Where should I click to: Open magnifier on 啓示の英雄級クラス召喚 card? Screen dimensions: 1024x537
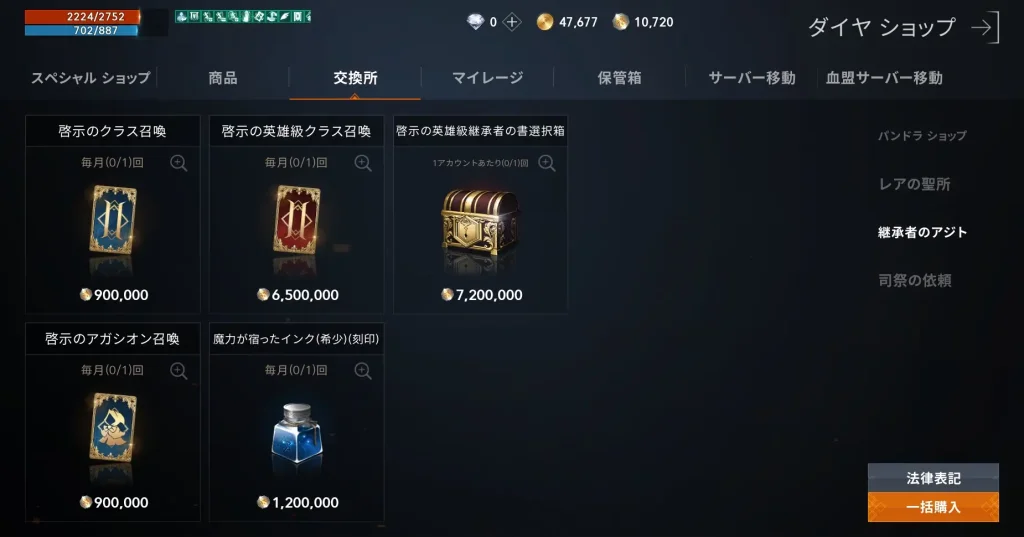pos(363,163)
